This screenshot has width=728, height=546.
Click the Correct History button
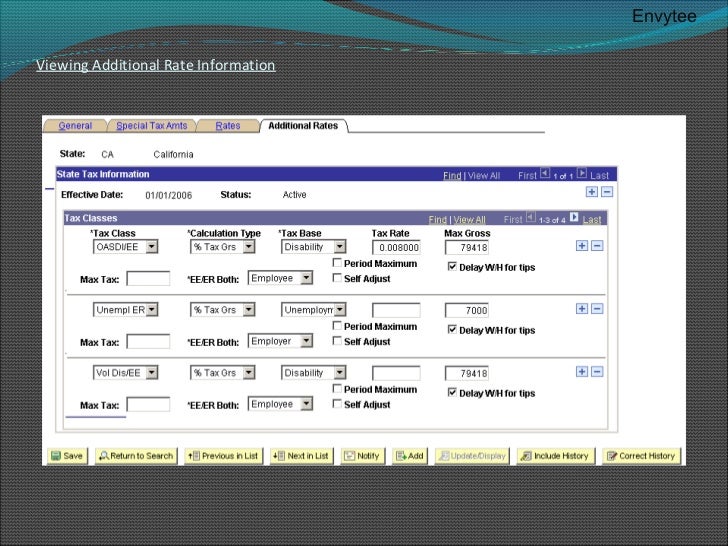pyautogui.click(x=641, y=456)
